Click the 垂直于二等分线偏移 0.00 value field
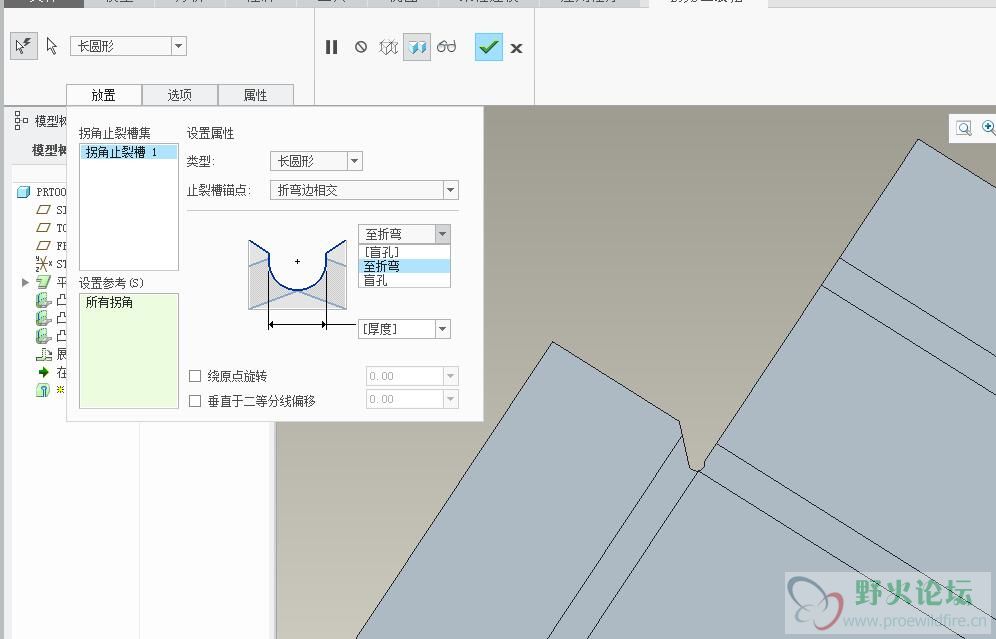The width and height of the screenshot is (996, 639). (405, 400)
